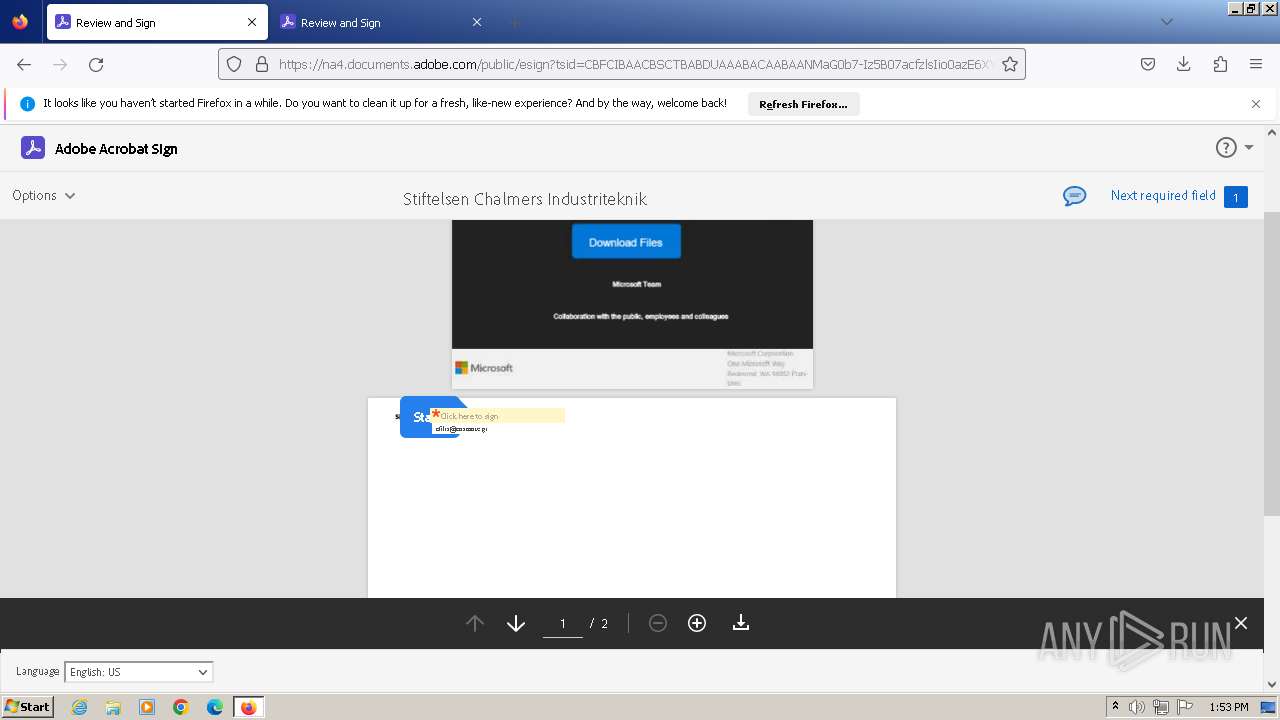Open the volume speaker tray icon
This screenshot has width=1280, height=720.
(x=1137, y=707)
